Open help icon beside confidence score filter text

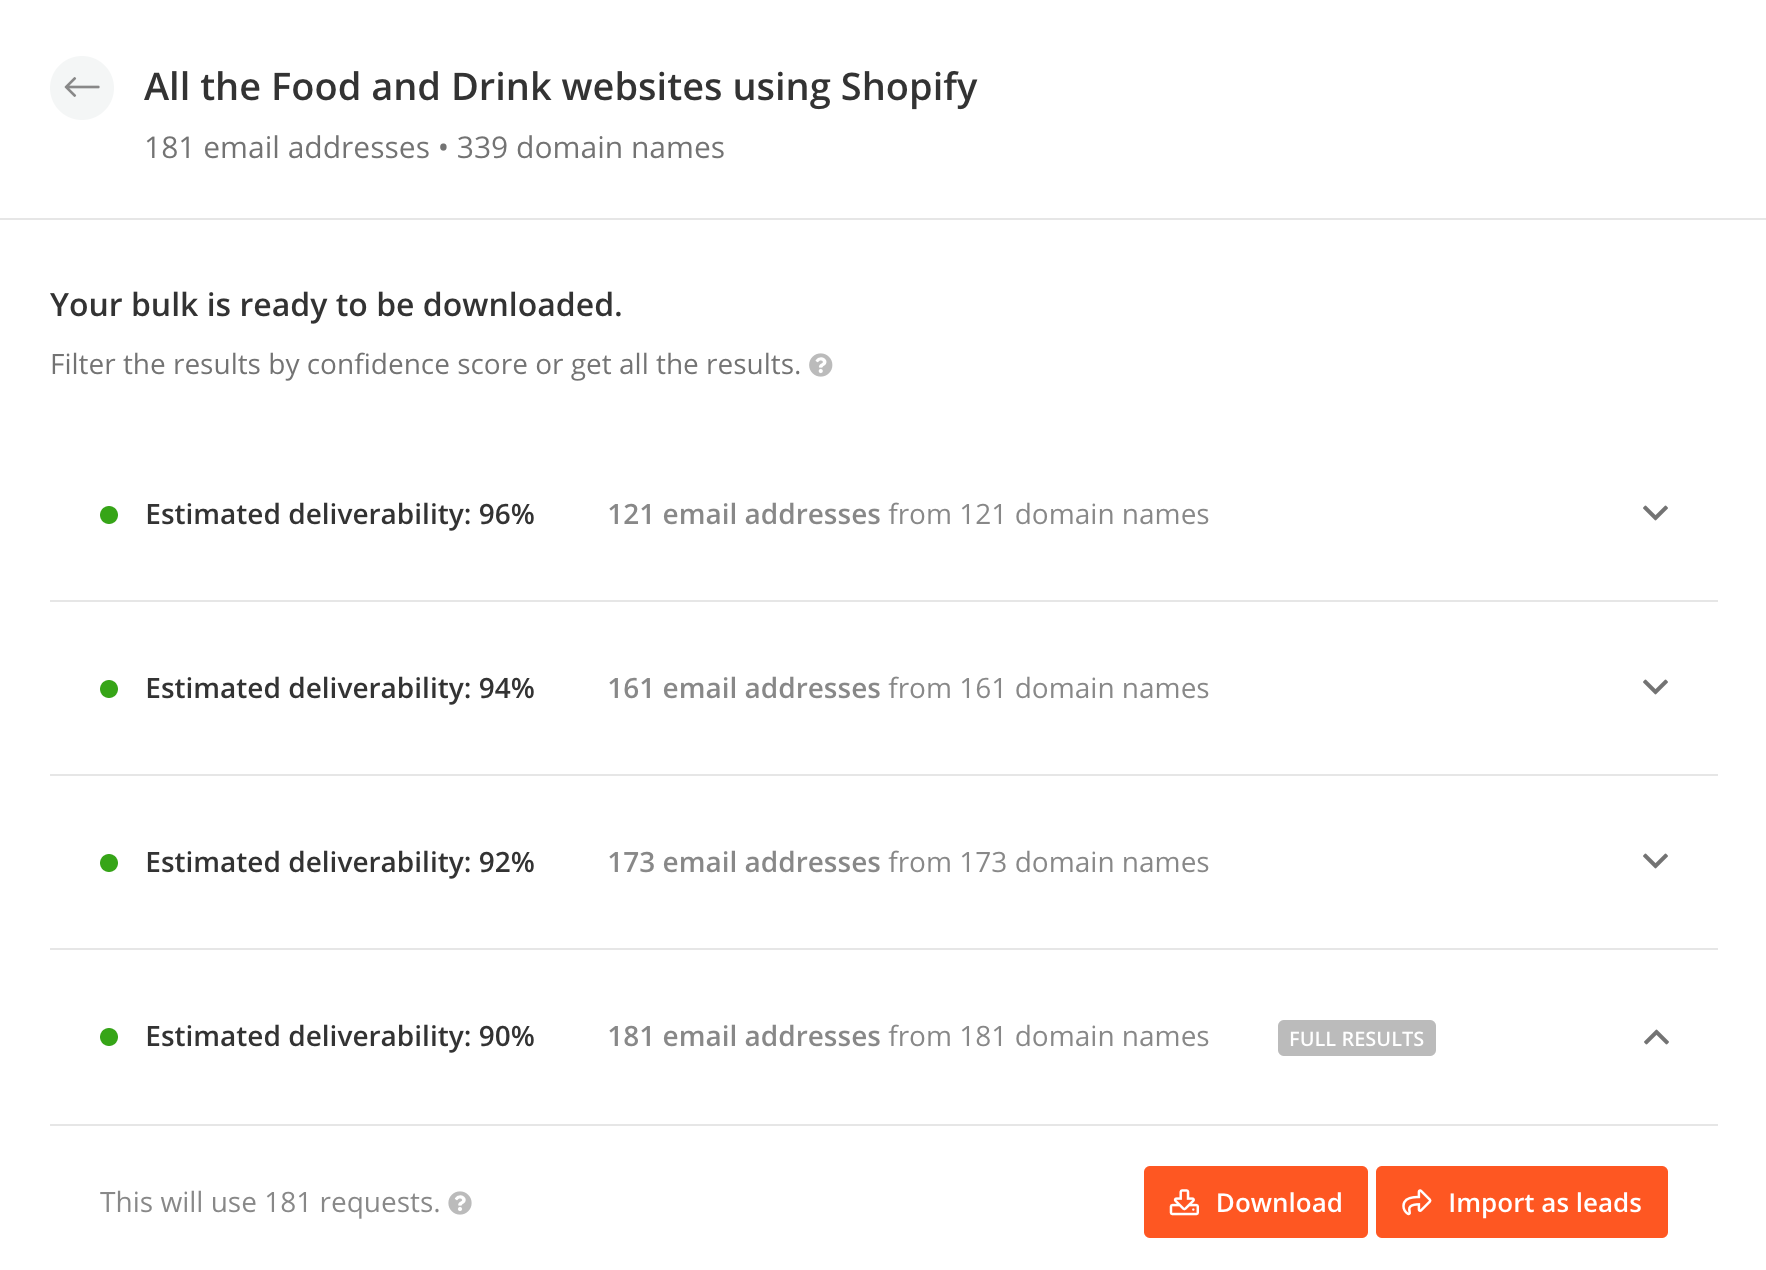click(821, 365)
